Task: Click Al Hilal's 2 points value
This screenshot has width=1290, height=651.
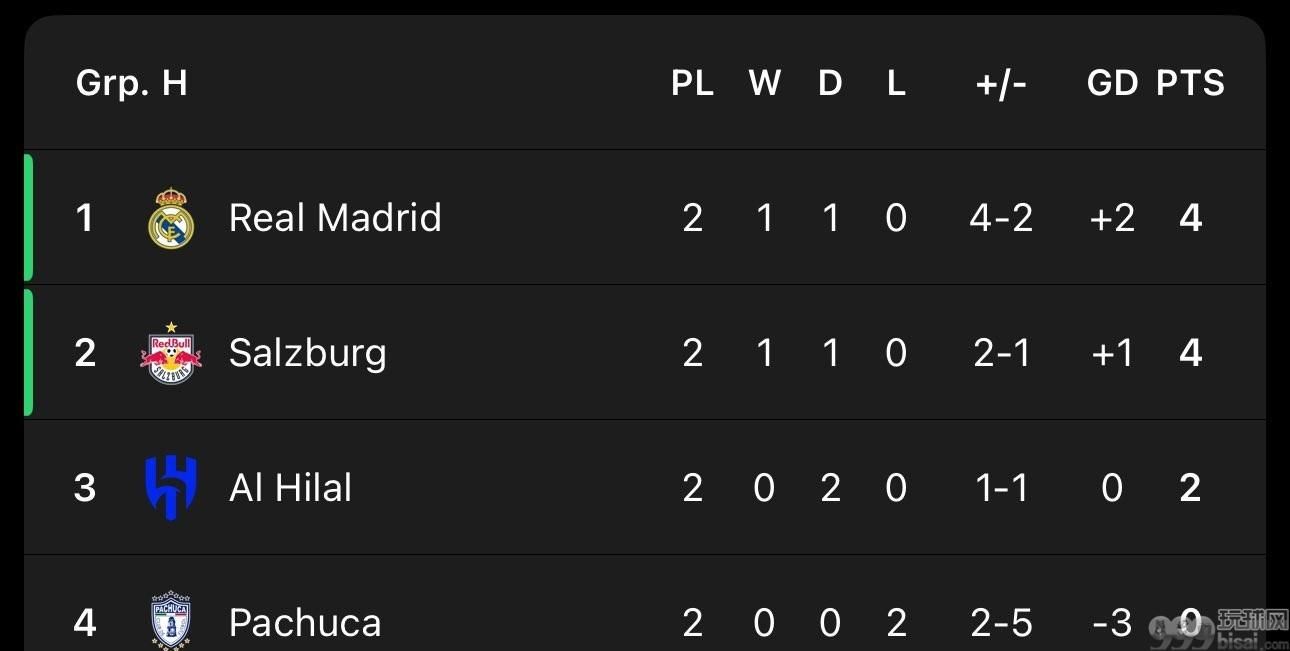Action: 1190,488
